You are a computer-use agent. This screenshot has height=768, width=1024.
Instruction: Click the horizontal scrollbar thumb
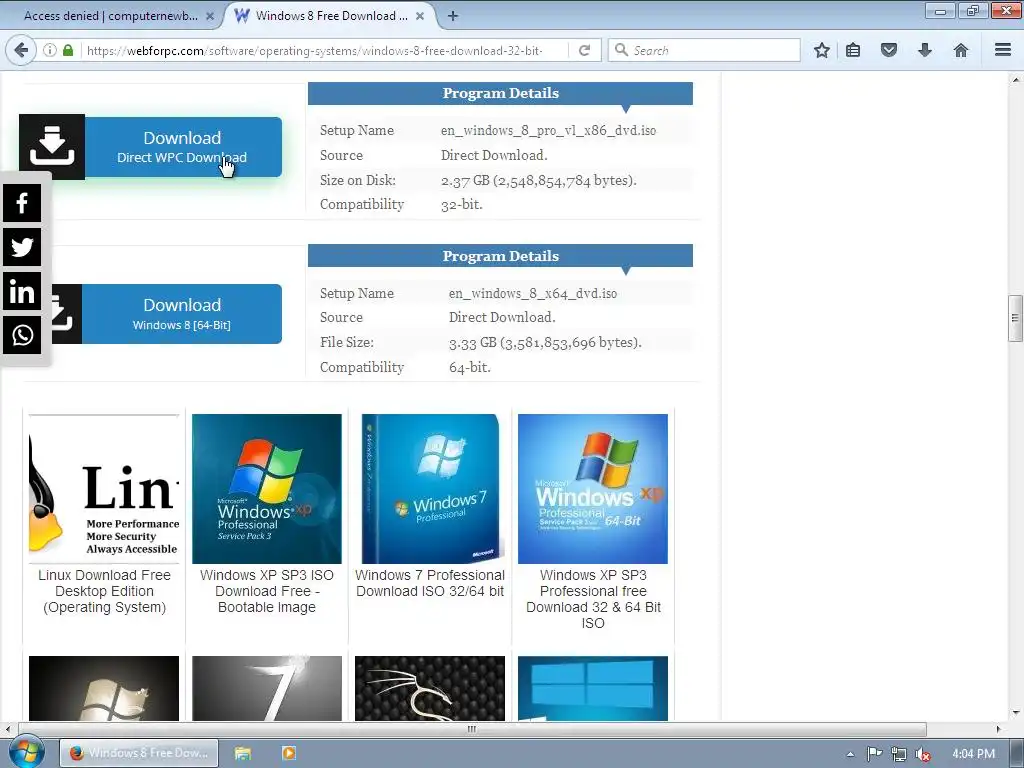pos(472,729)
